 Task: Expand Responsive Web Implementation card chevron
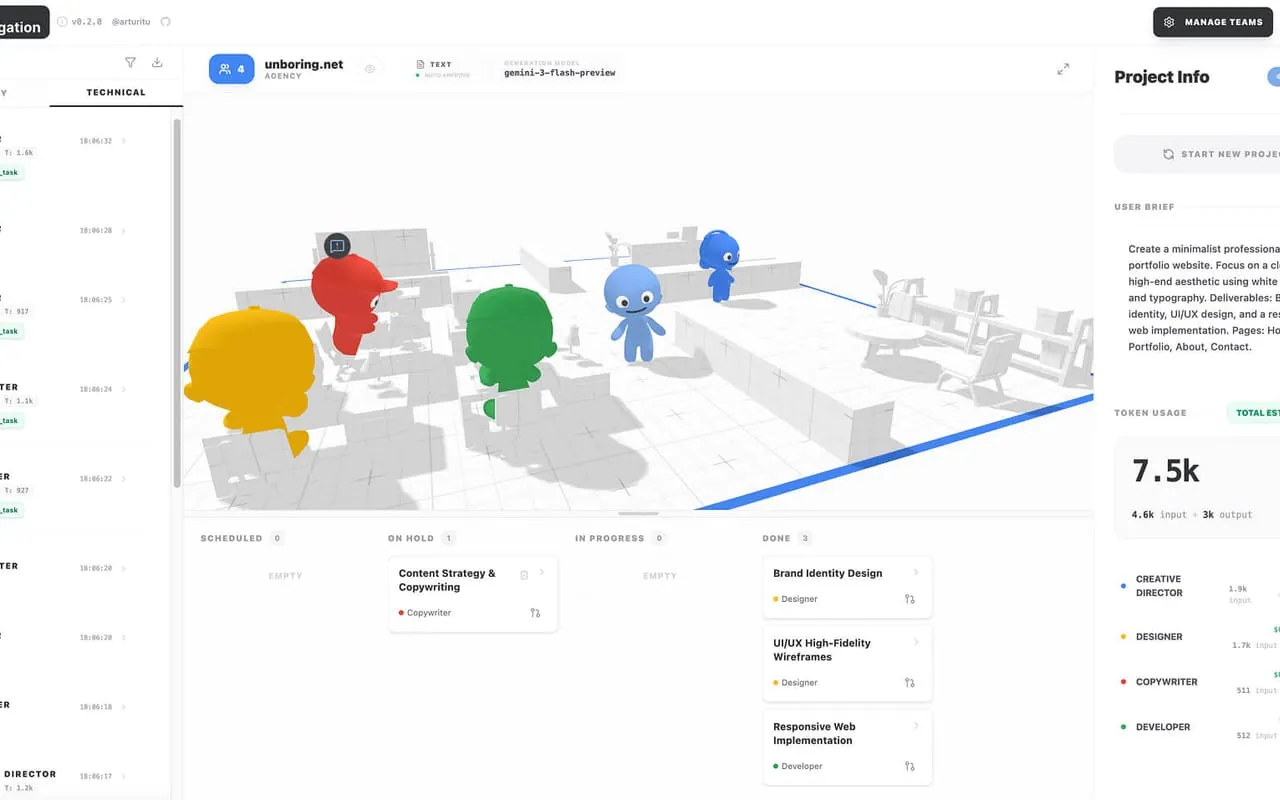pos(916,726)
